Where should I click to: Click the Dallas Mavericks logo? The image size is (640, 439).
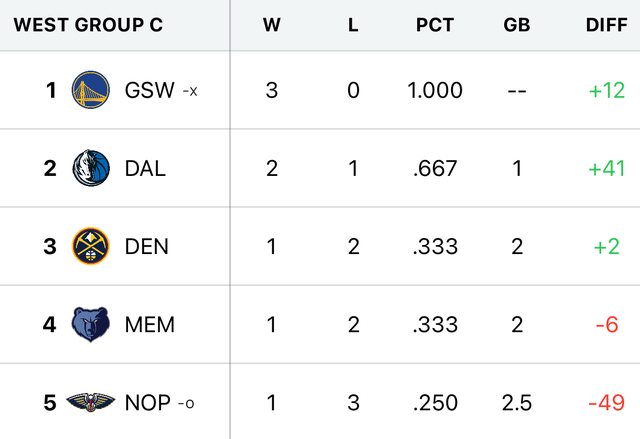point(90,168)
